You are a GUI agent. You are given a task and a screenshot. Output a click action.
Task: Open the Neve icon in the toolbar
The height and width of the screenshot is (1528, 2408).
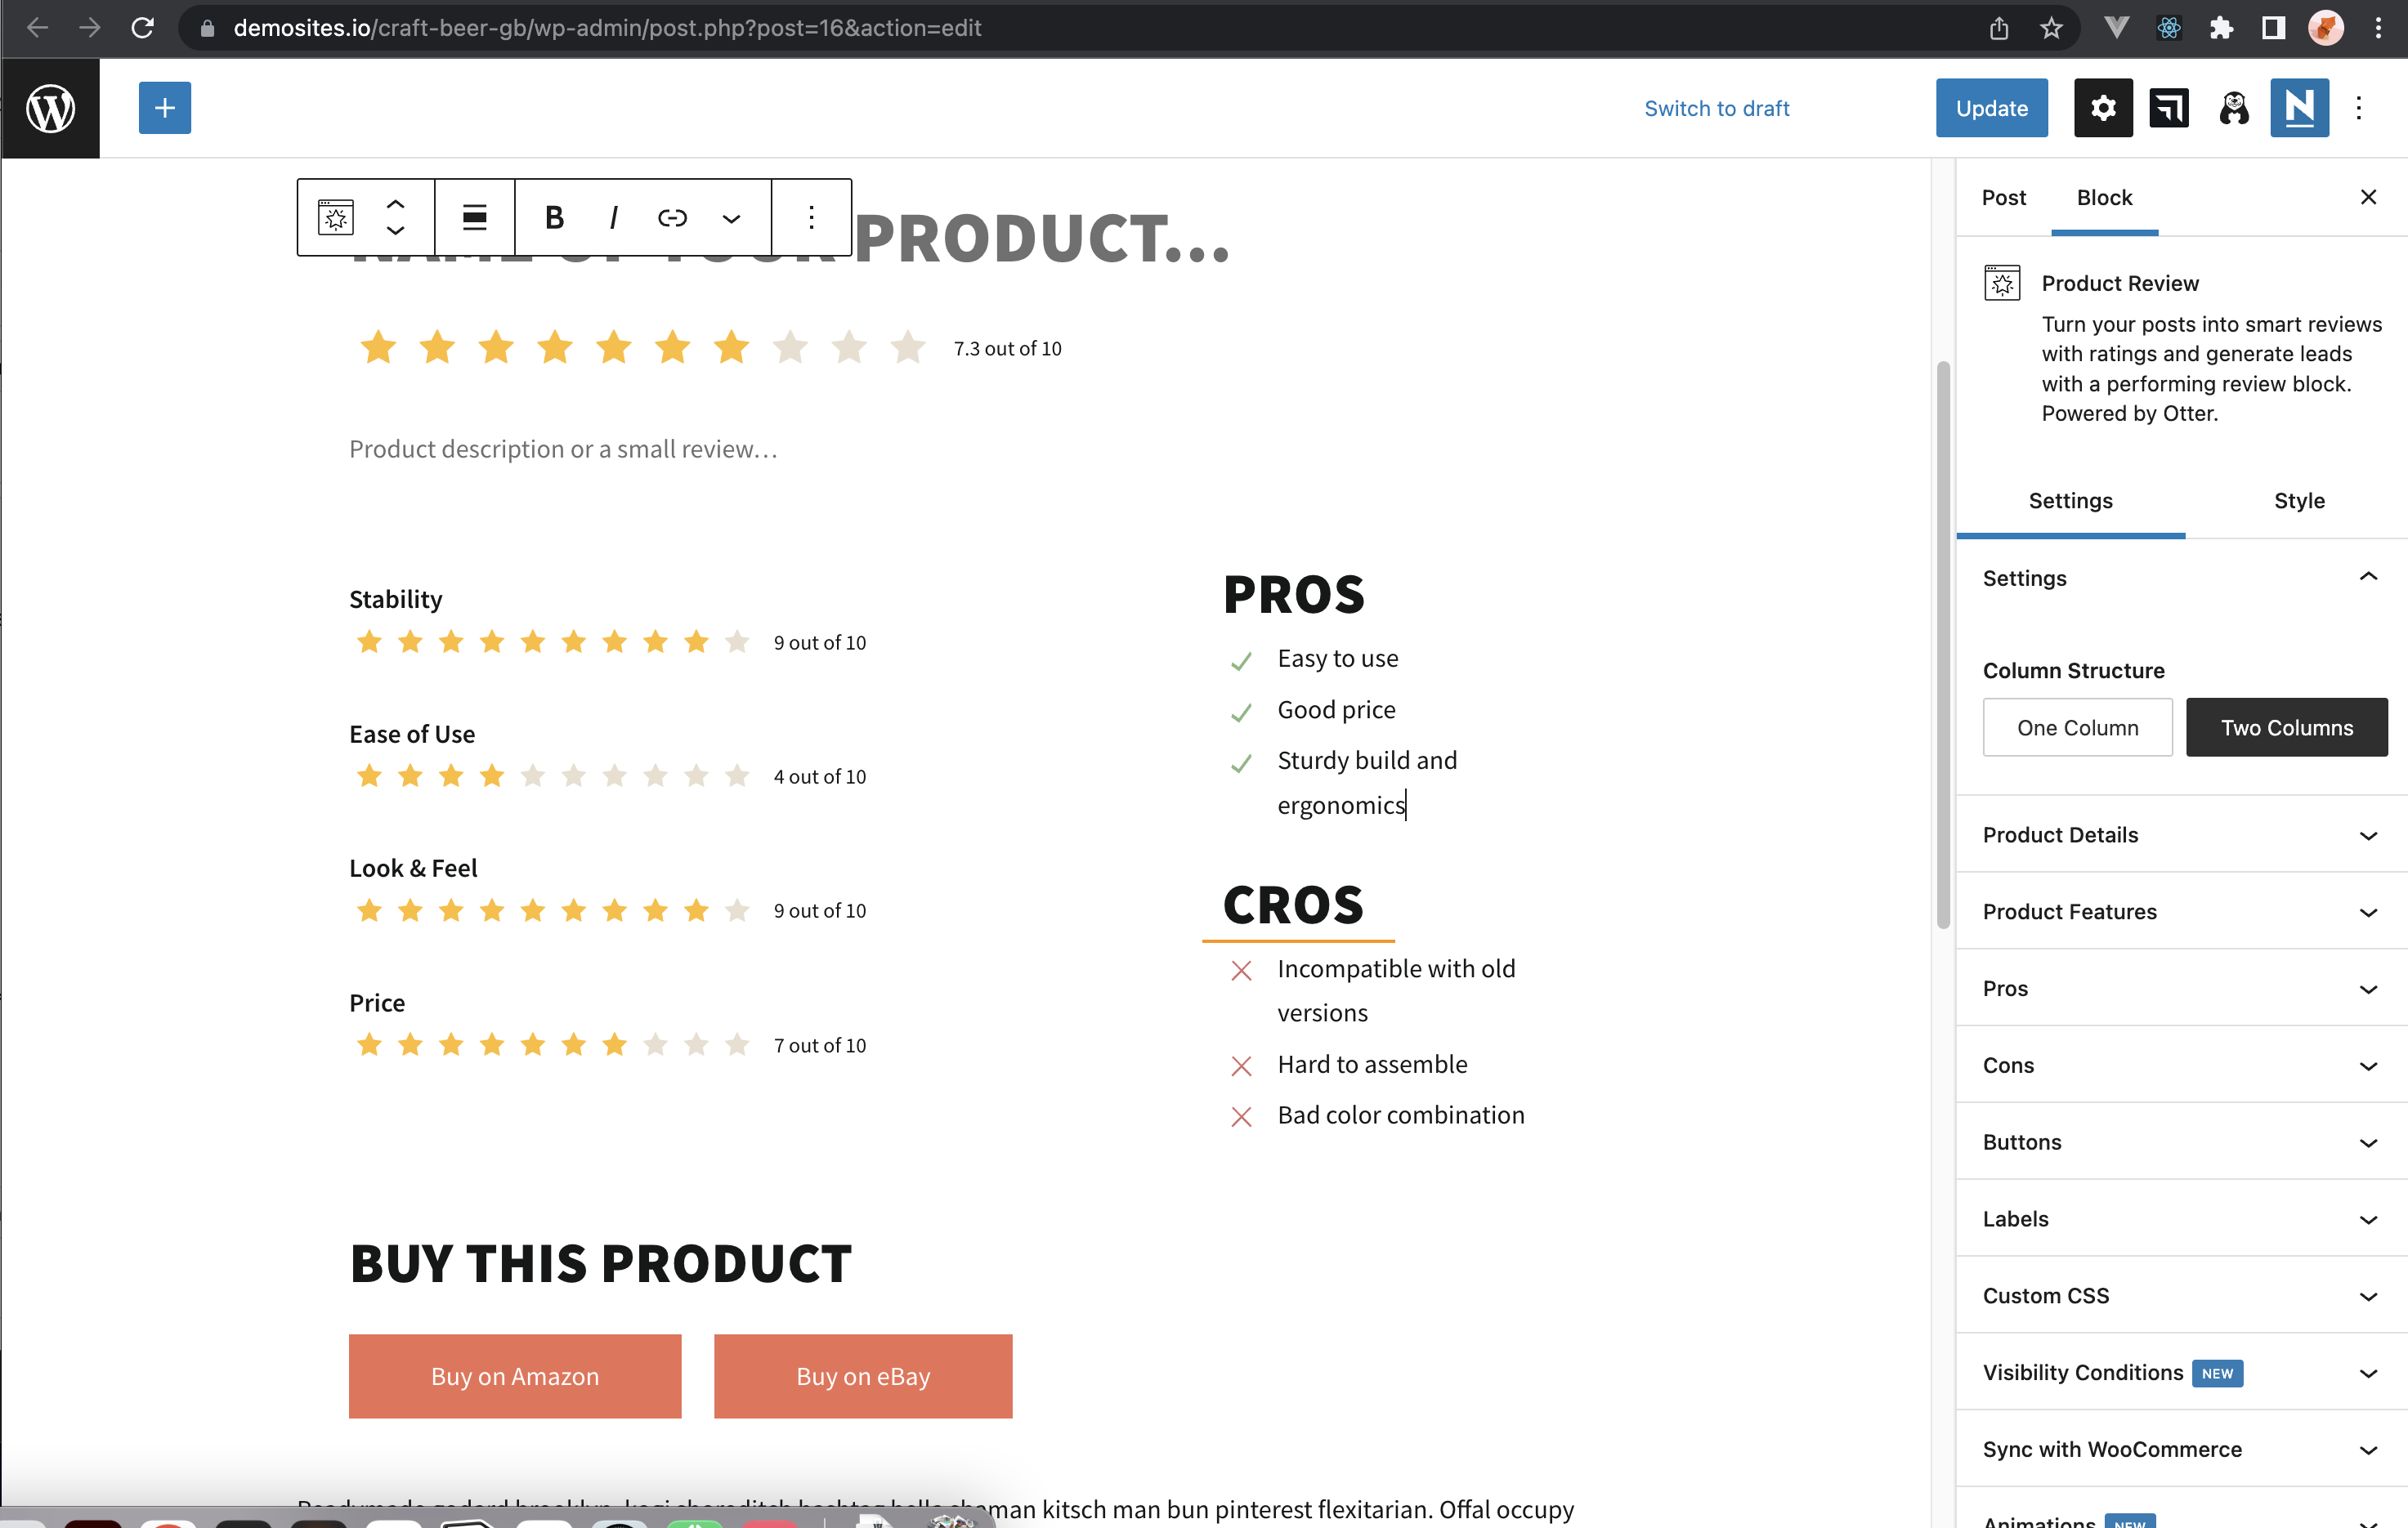point(2300,108)
